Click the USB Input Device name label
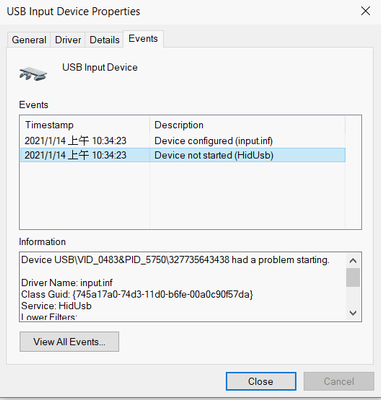 [x=100, y=68]
